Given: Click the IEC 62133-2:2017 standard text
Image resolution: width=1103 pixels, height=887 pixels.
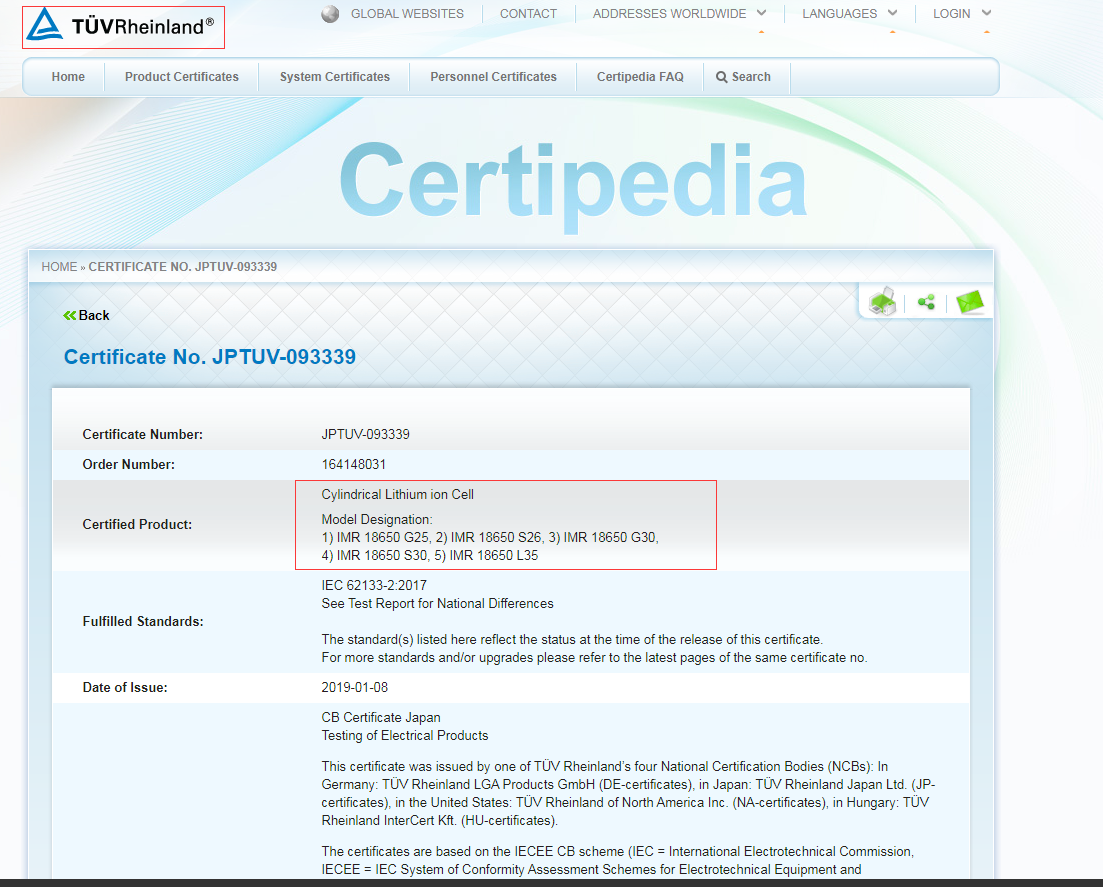Looking at the screenshot, I should tap(374, 585).
